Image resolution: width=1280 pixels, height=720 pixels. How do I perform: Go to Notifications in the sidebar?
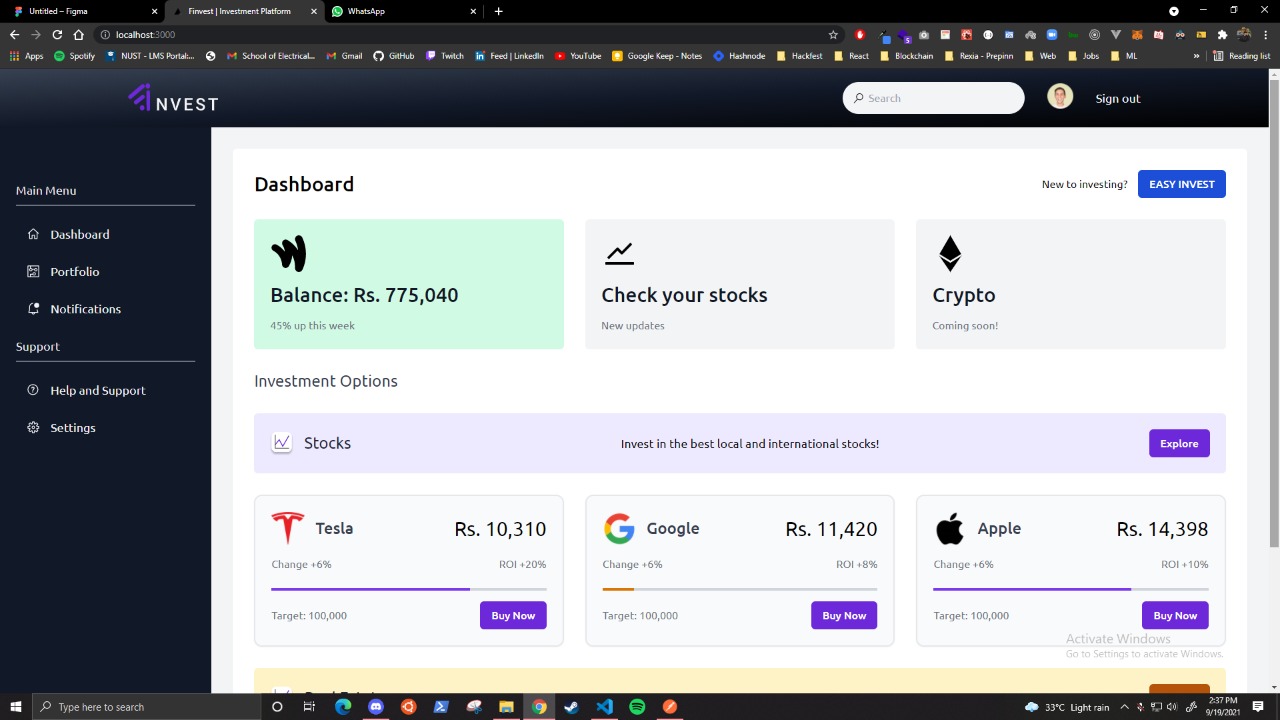(x=85, y=309)
